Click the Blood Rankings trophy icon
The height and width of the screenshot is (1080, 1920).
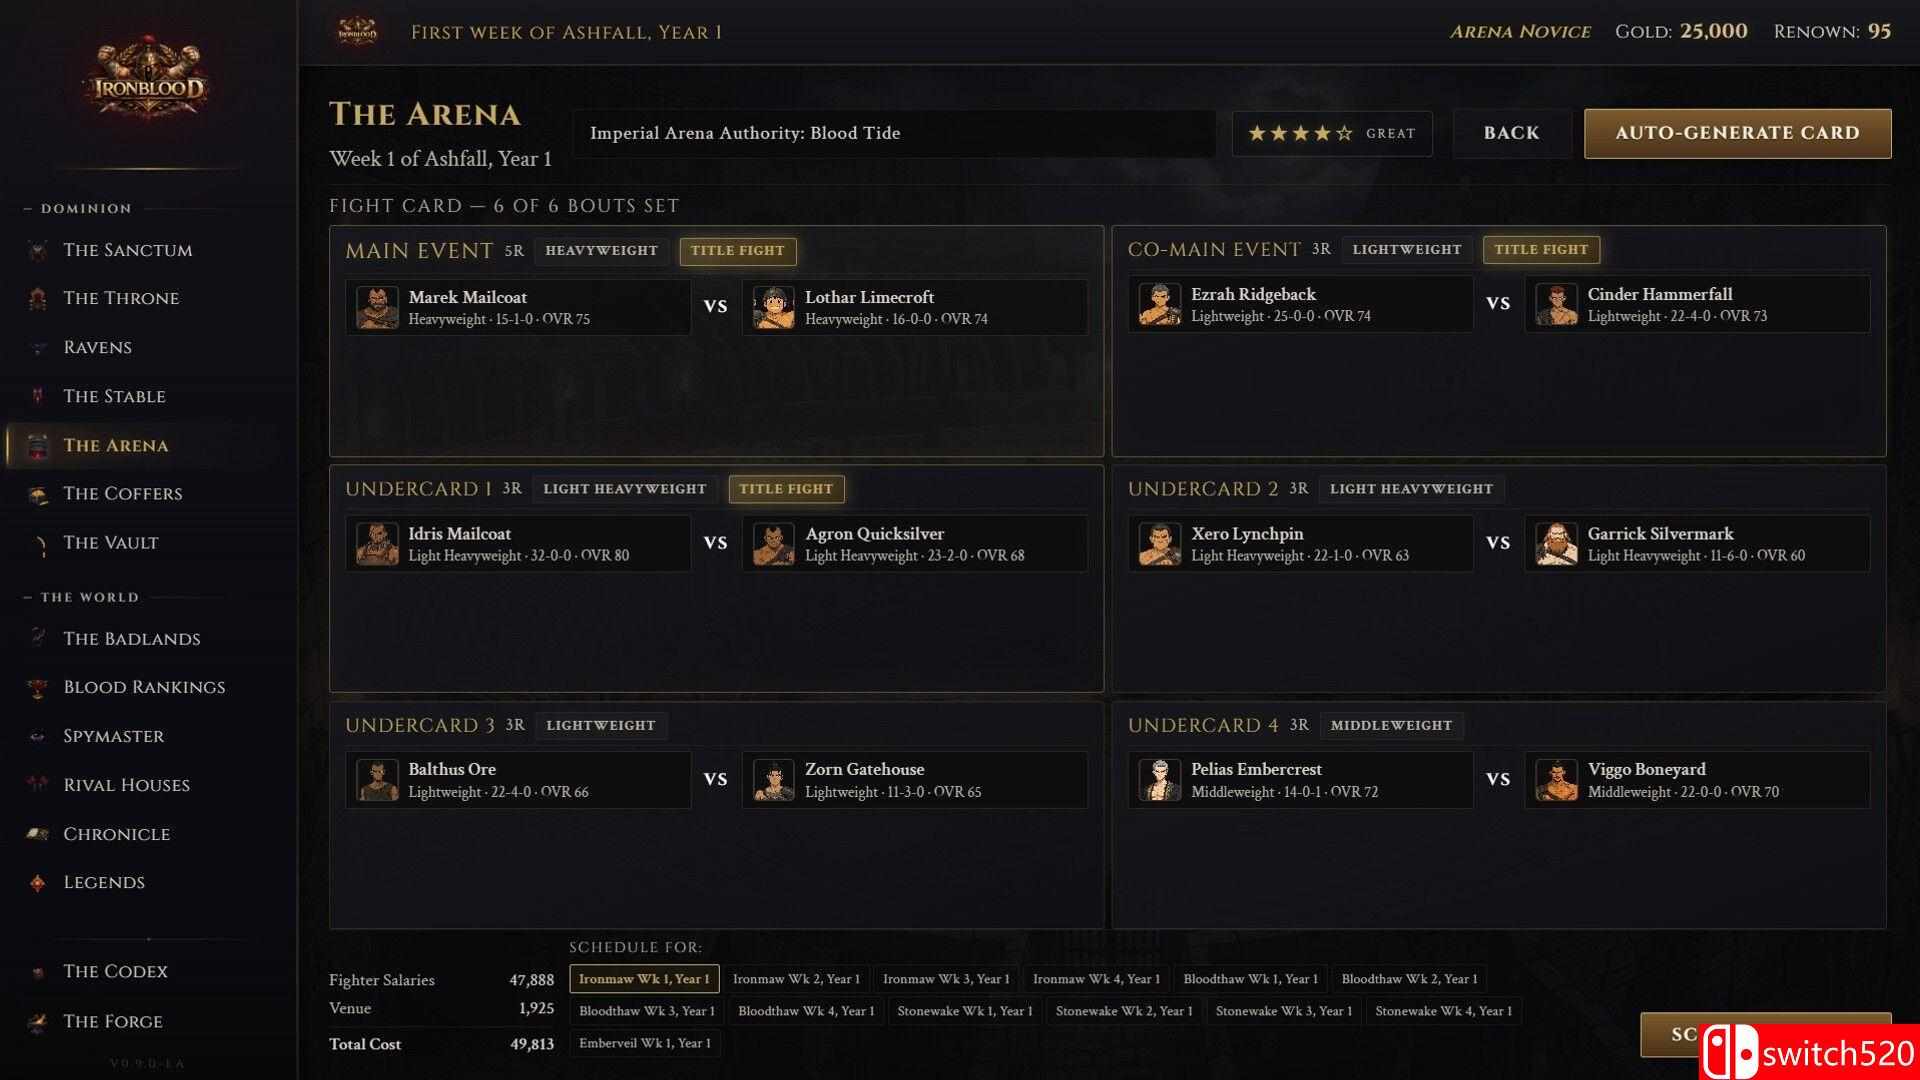click(x=38, y=687)
